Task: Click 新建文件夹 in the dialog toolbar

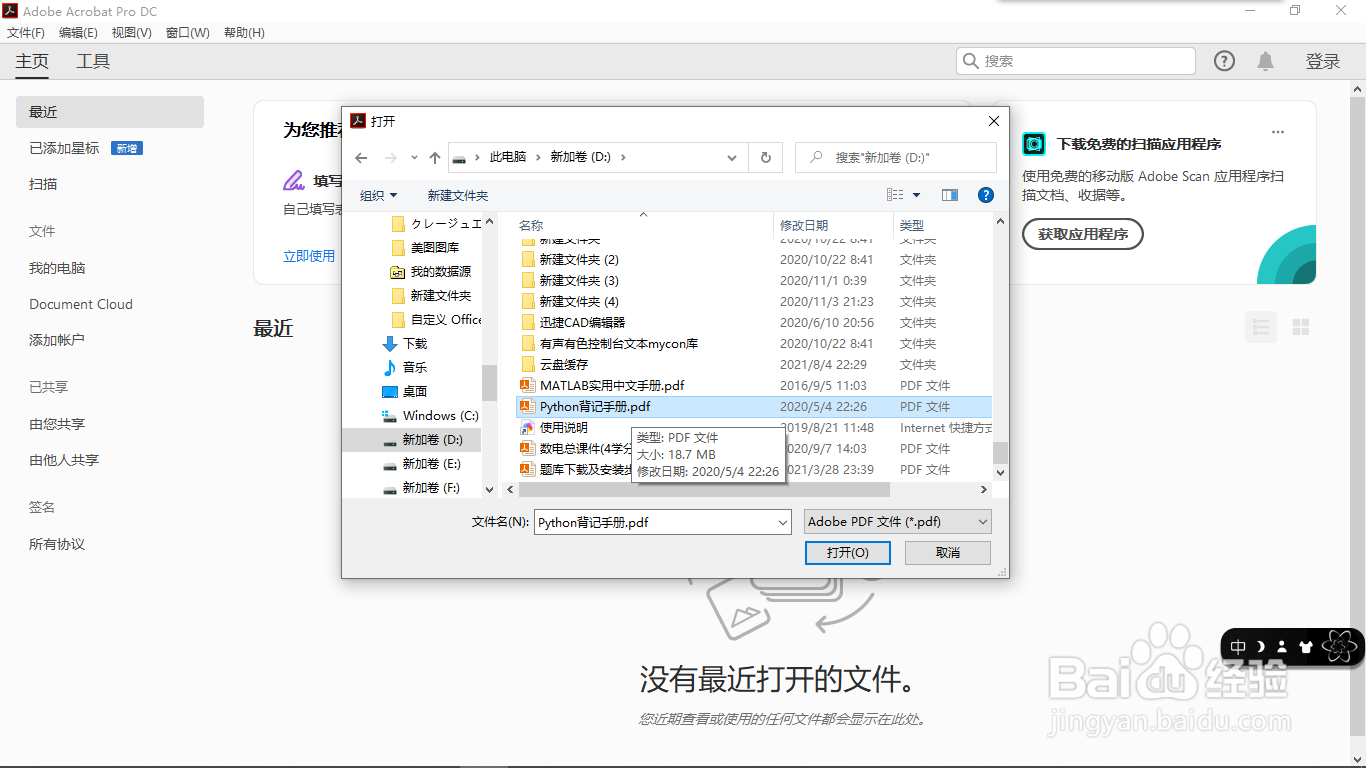Action: click(x=458, y=195)
